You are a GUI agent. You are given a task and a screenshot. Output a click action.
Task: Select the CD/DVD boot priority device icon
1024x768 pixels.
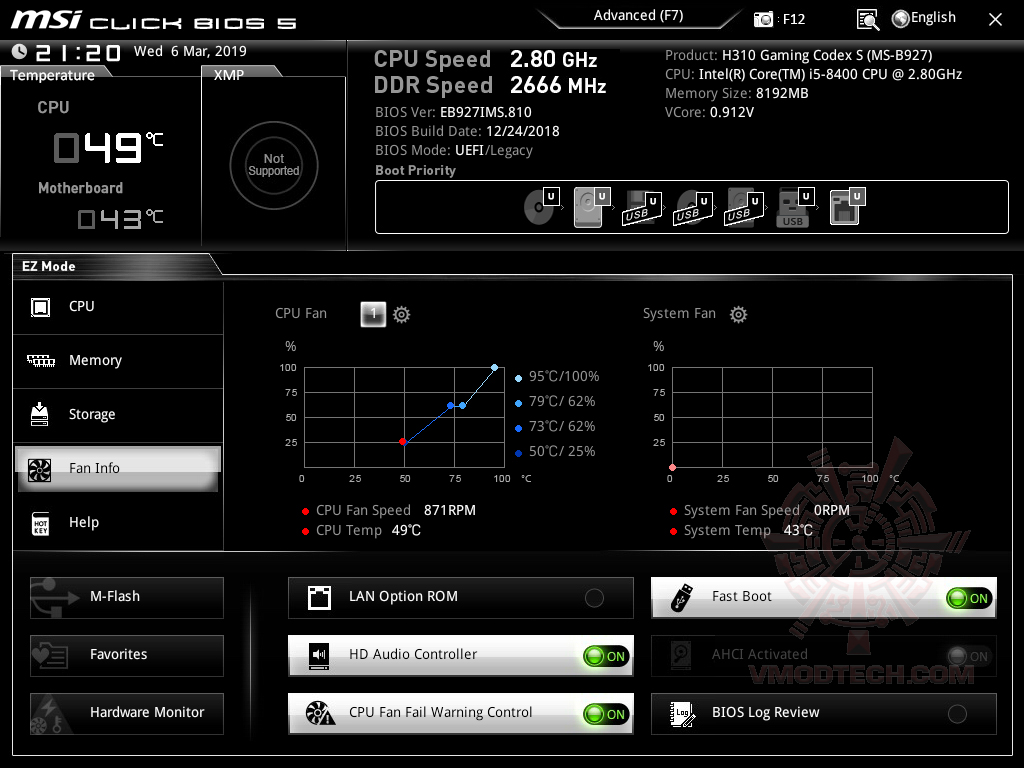click(x=542, y=206)
